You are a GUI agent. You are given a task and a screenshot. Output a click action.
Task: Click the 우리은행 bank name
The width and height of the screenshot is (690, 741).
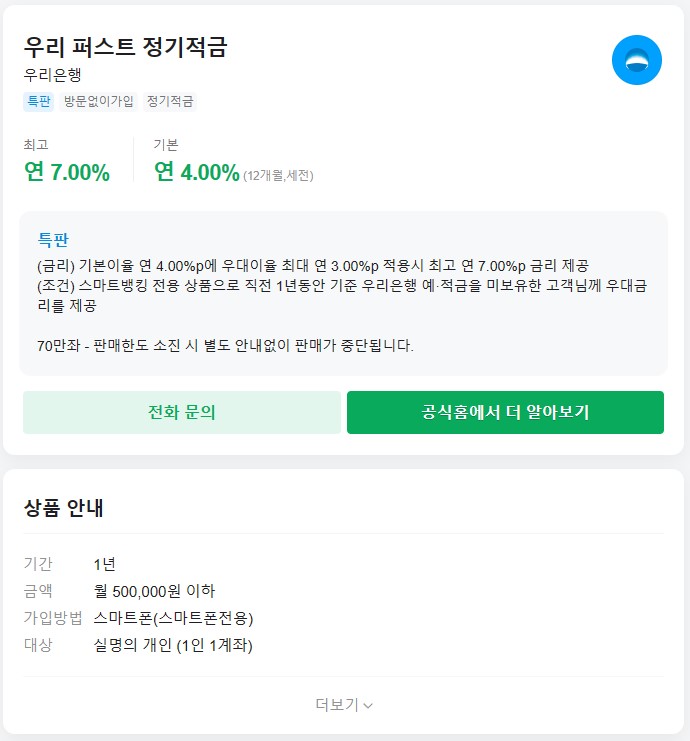52,74
